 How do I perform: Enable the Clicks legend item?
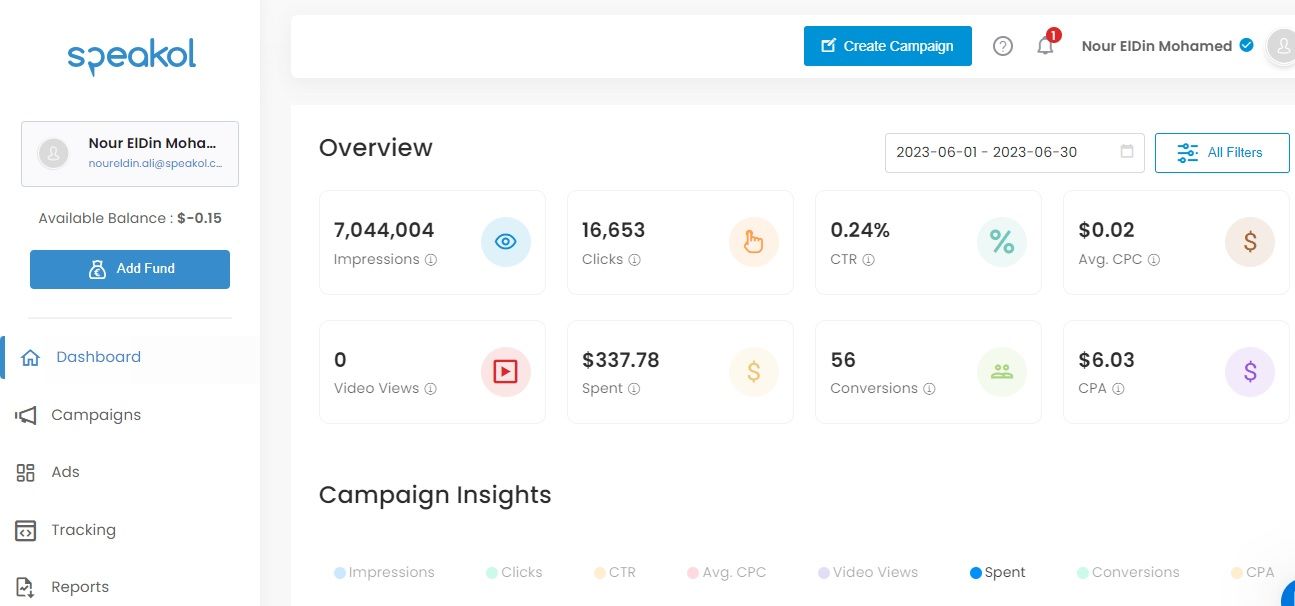click(514, 572)
